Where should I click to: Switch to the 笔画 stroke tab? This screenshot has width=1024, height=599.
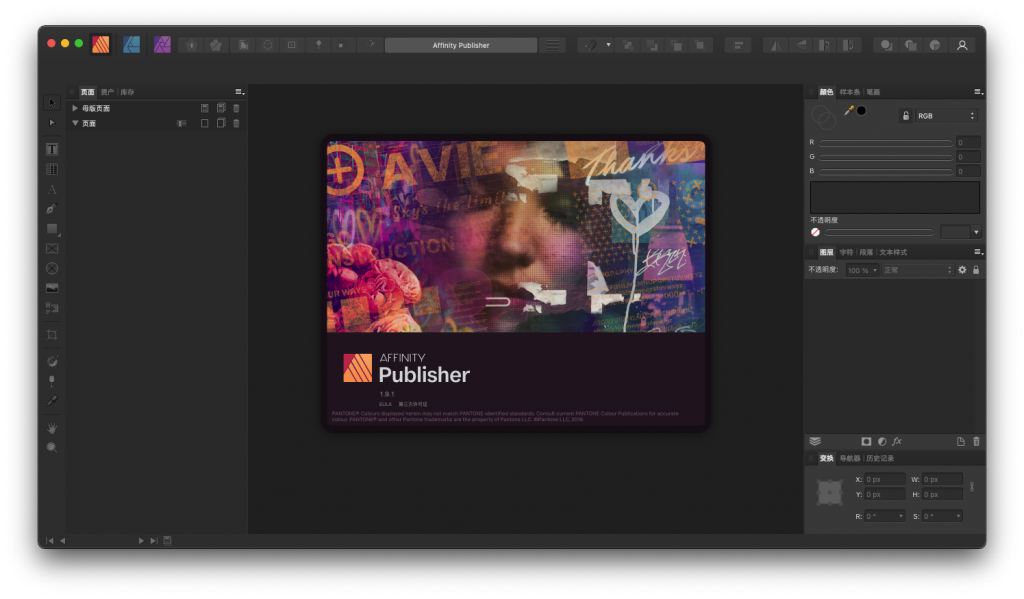873,92
